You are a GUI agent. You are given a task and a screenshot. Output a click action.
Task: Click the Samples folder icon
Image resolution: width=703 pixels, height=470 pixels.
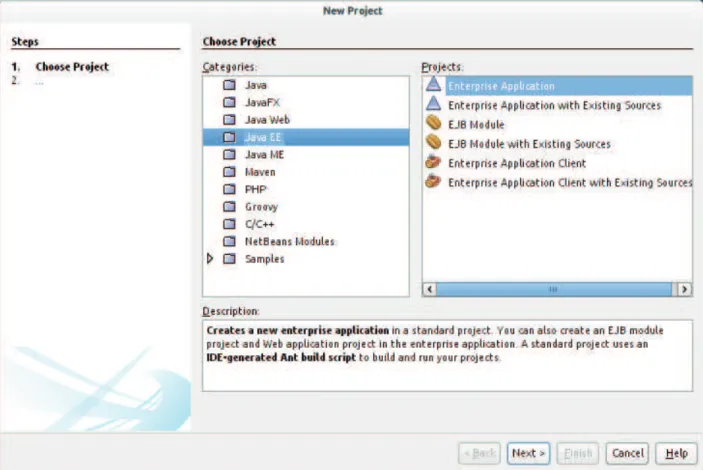click(x=230, y=259)
